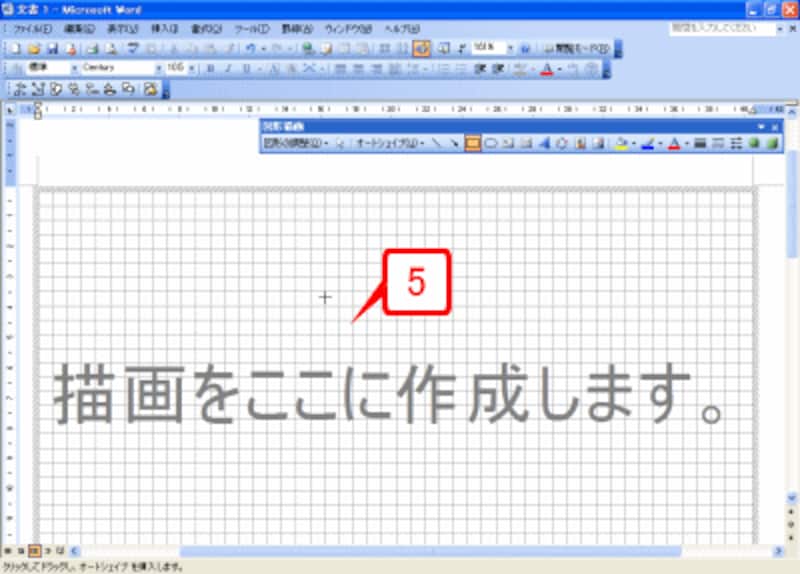Open the dash style options
Viewport: 800px width, 574px height.
[718, 144]
